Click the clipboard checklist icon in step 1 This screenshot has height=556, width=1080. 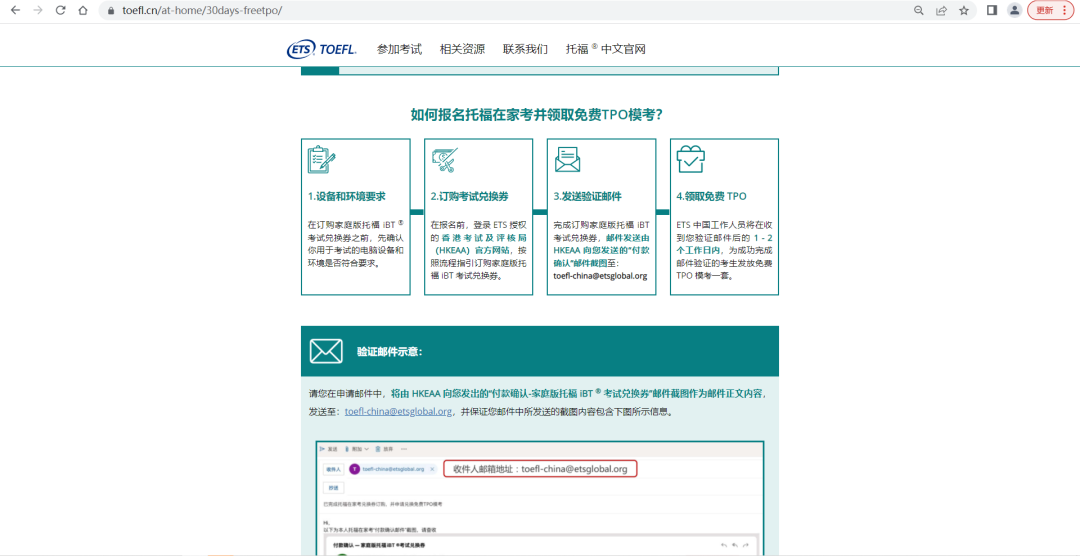321,159
